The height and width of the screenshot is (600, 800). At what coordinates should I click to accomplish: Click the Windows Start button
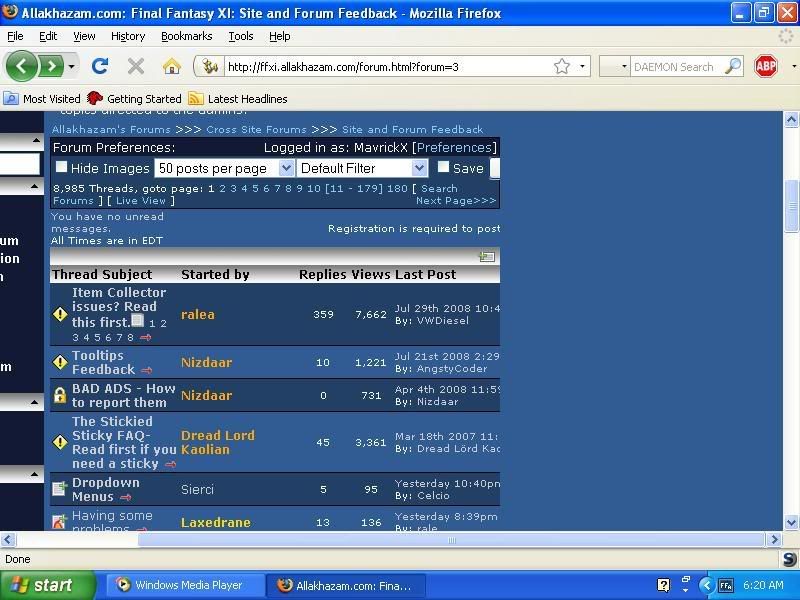click(x=47, y=585)
